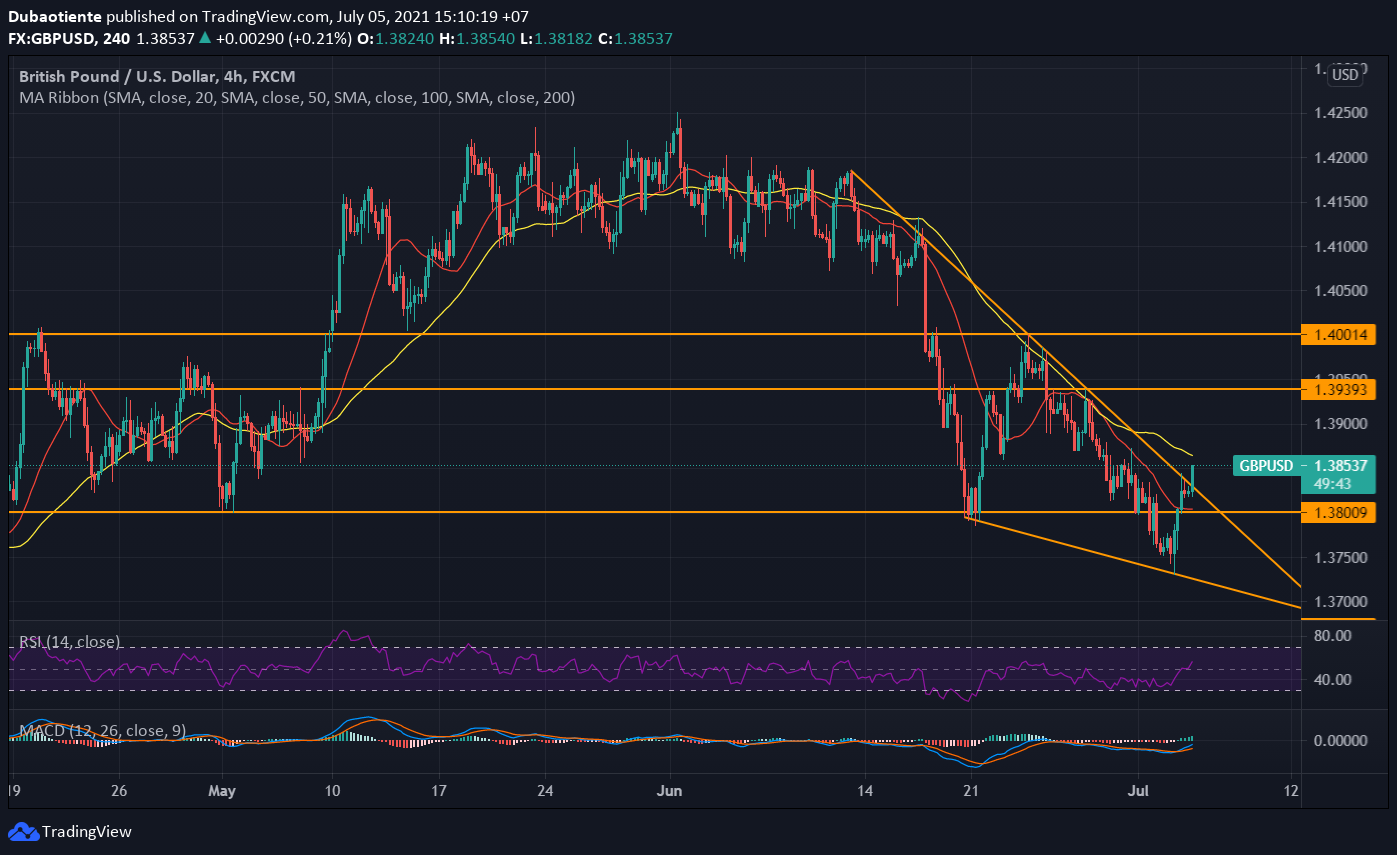The height and width of the screenshot is (855, 1397).
Task: Click the 17 date label on time axis
Action: (438, 790)
